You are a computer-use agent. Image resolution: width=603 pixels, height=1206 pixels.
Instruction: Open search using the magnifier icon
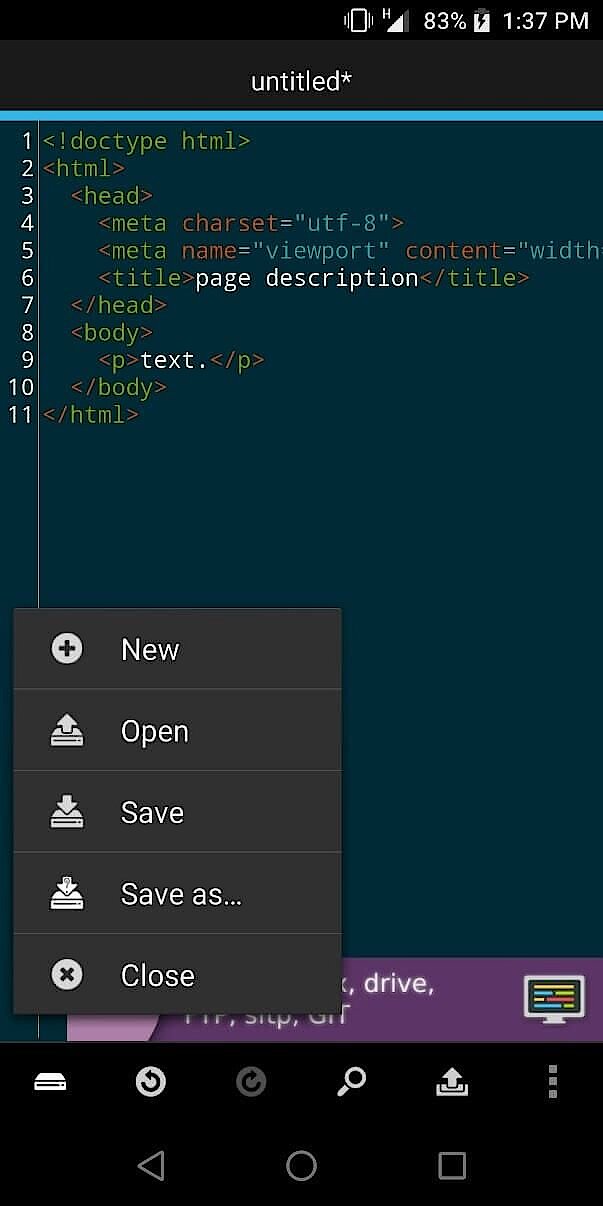tap(351, 1081)
